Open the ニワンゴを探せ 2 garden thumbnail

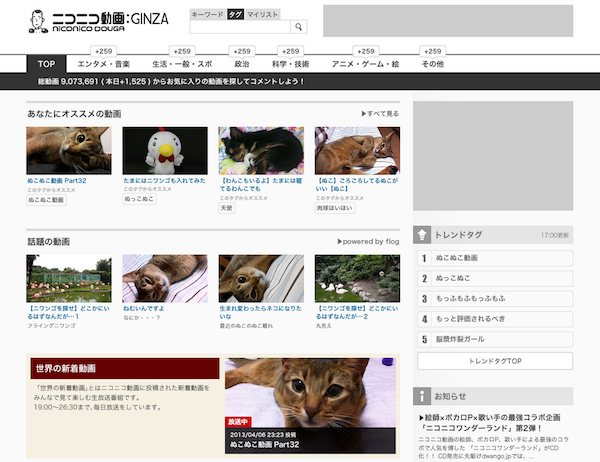pyautogui.click(x=357, y=279)
